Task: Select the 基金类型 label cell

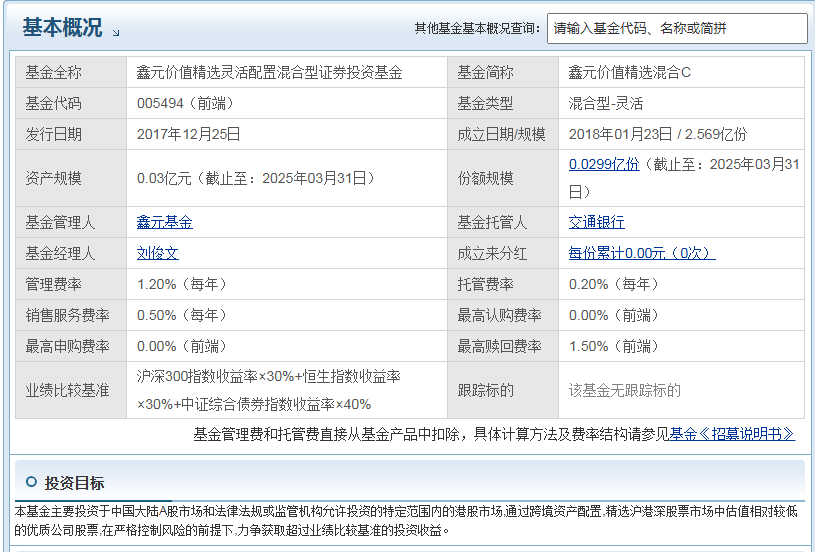Action: point(503,103)
